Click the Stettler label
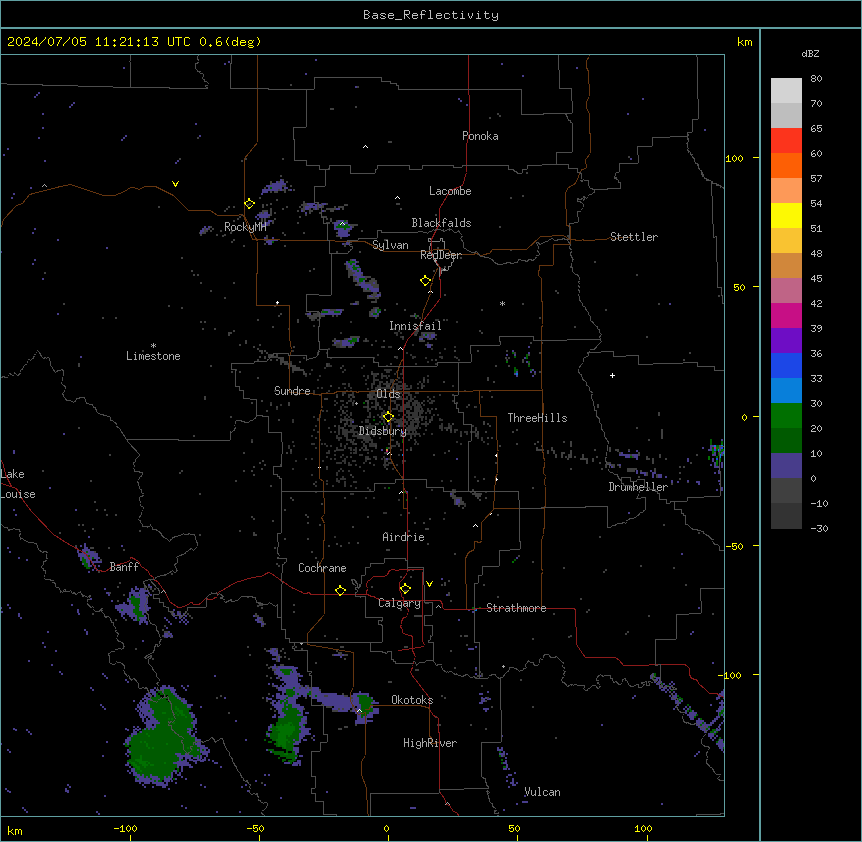This screenshot has height=842, width=862. click(634, 237)
